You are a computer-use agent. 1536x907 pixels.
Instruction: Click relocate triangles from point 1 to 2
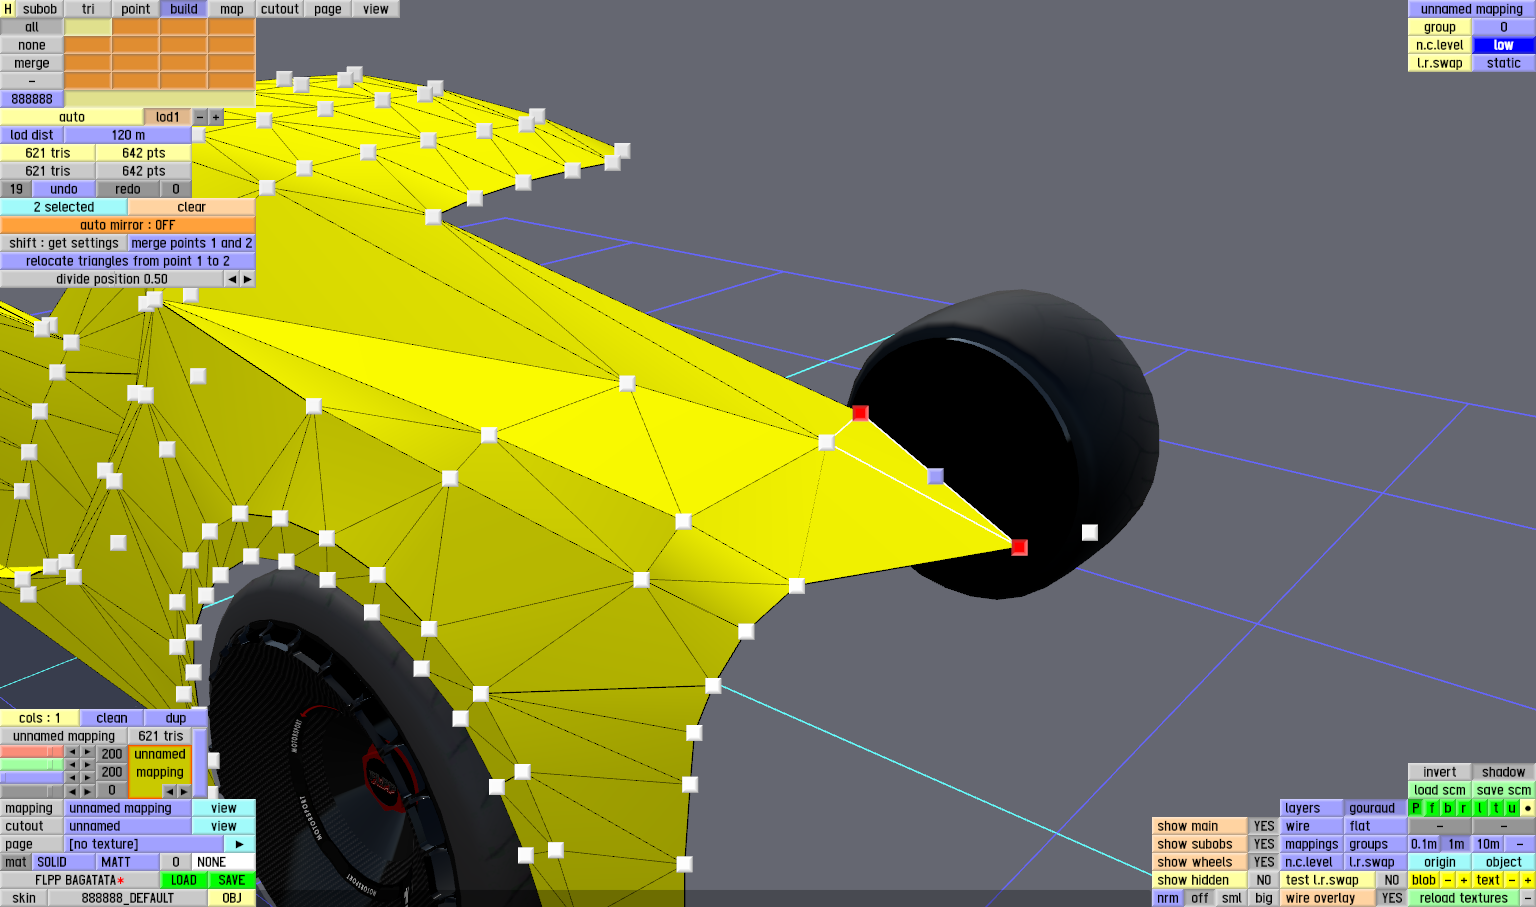click(x=128, y=261)
